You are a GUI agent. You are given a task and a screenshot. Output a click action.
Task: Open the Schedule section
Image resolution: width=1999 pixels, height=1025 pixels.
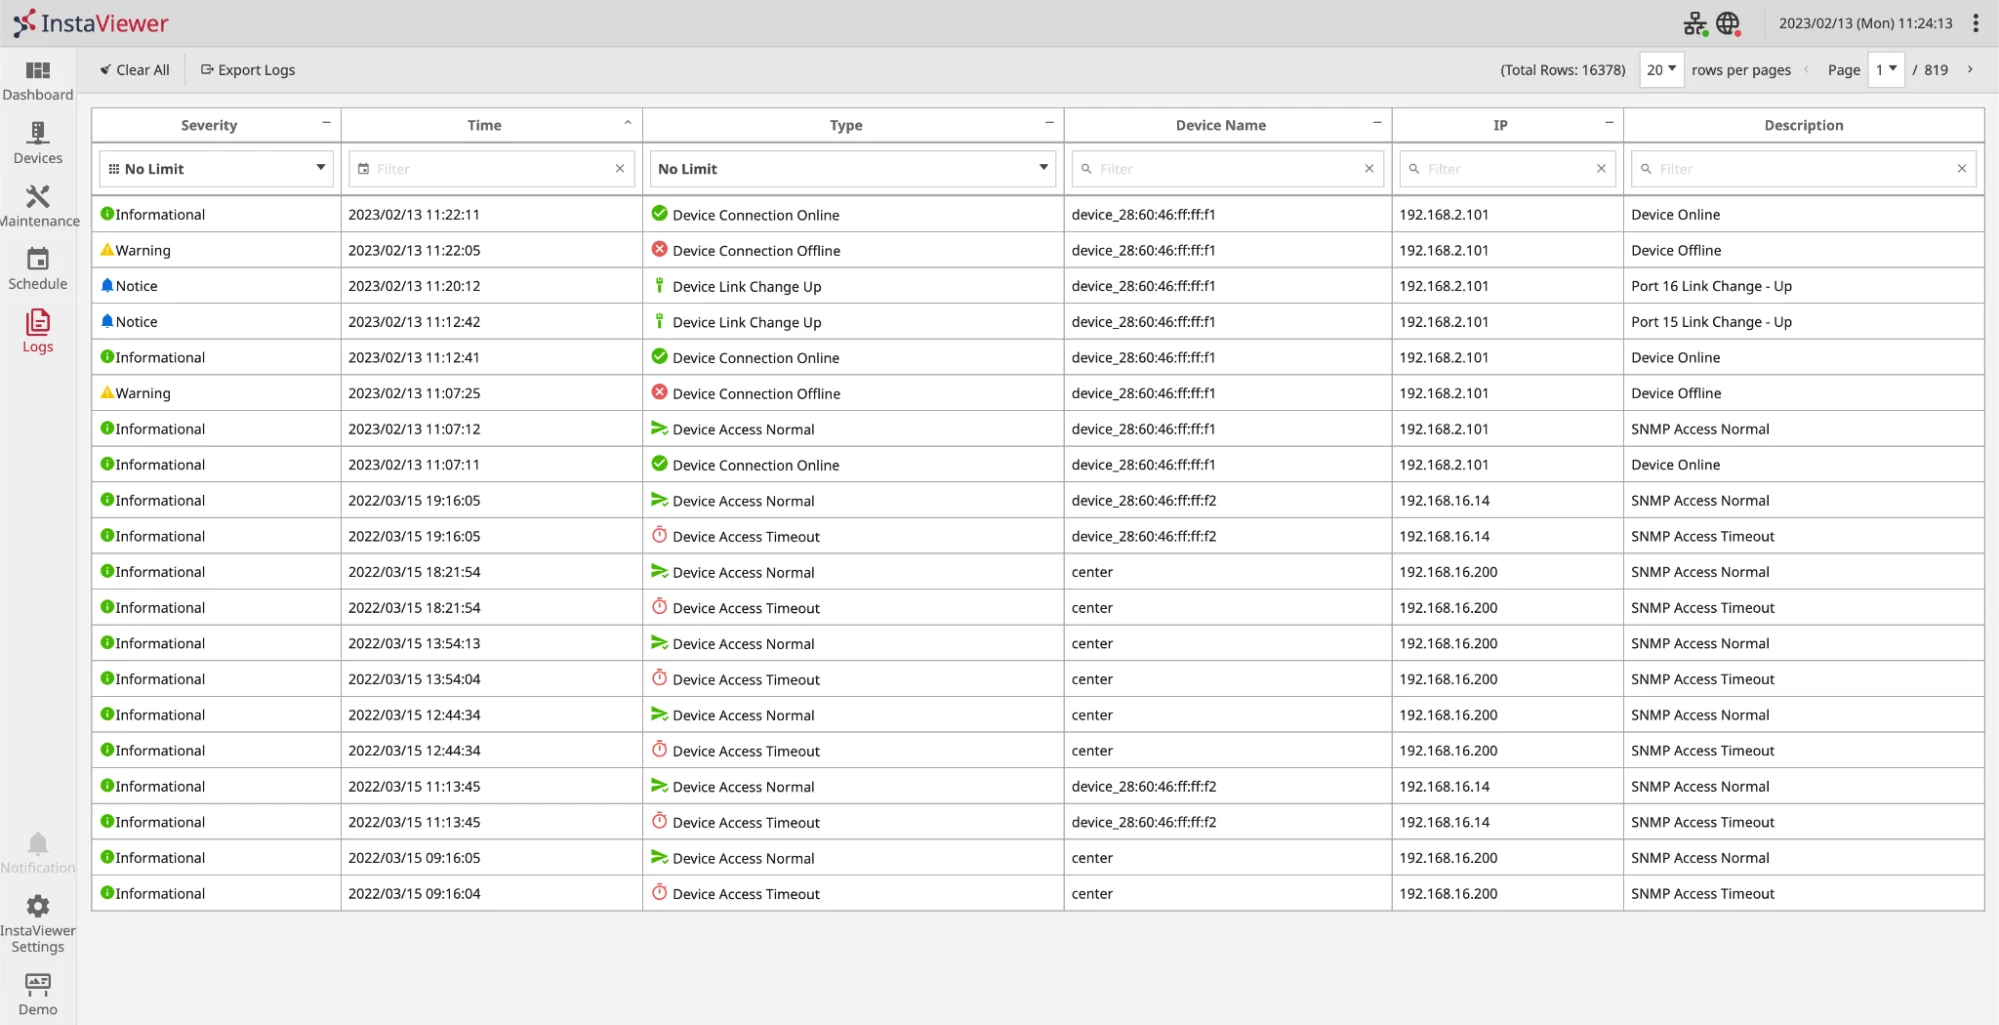[x=38, y=270]
